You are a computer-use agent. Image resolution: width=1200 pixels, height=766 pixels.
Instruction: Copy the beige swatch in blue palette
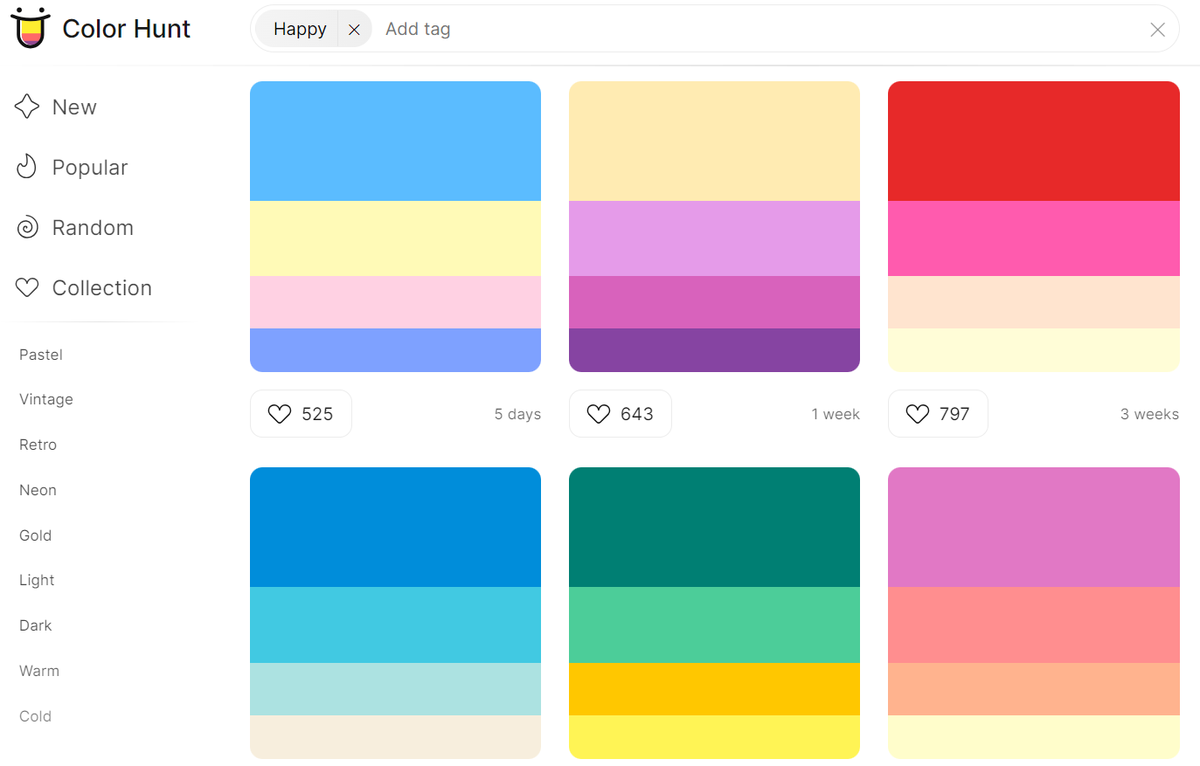(395, 737)
